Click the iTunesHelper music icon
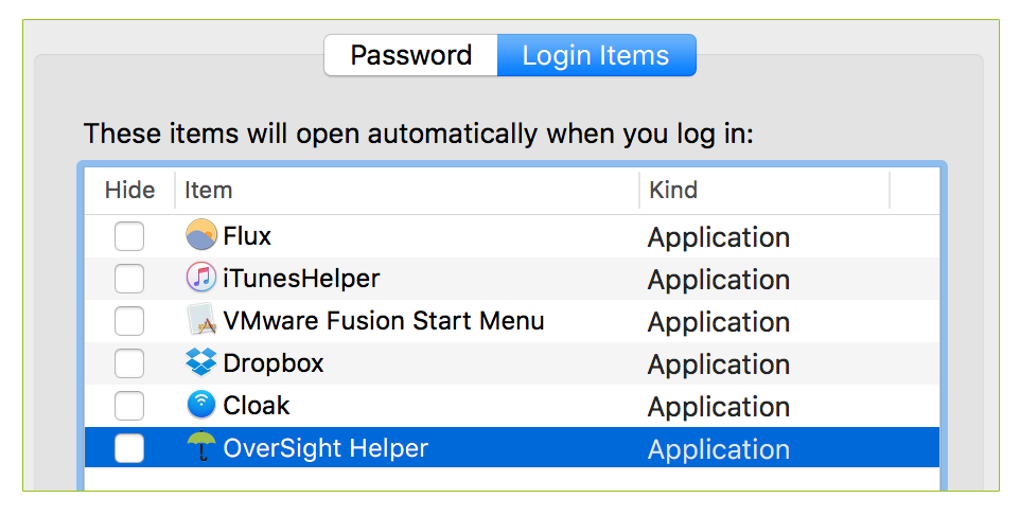The height and width of the screenshot is (516, 1020). [x=201, y=278]
